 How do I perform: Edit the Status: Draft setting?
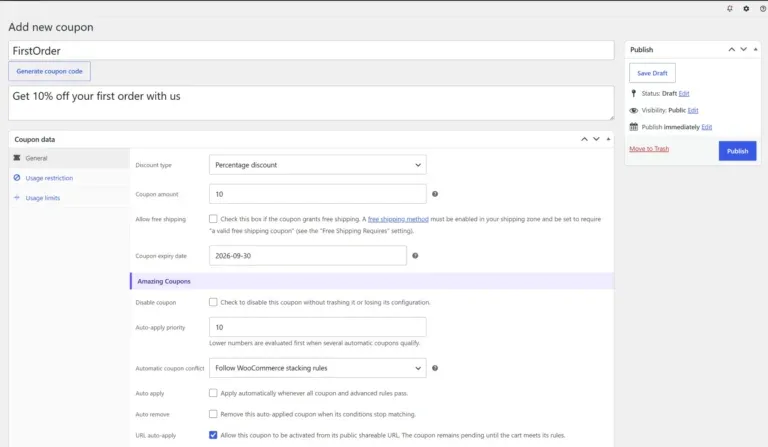(x=684, y=94)
